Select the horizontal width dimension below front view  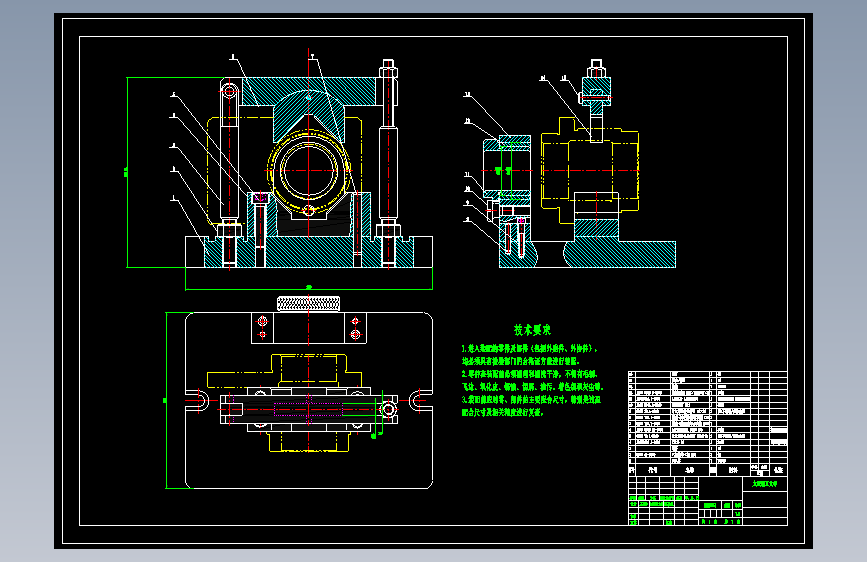(x=309, y=288)
